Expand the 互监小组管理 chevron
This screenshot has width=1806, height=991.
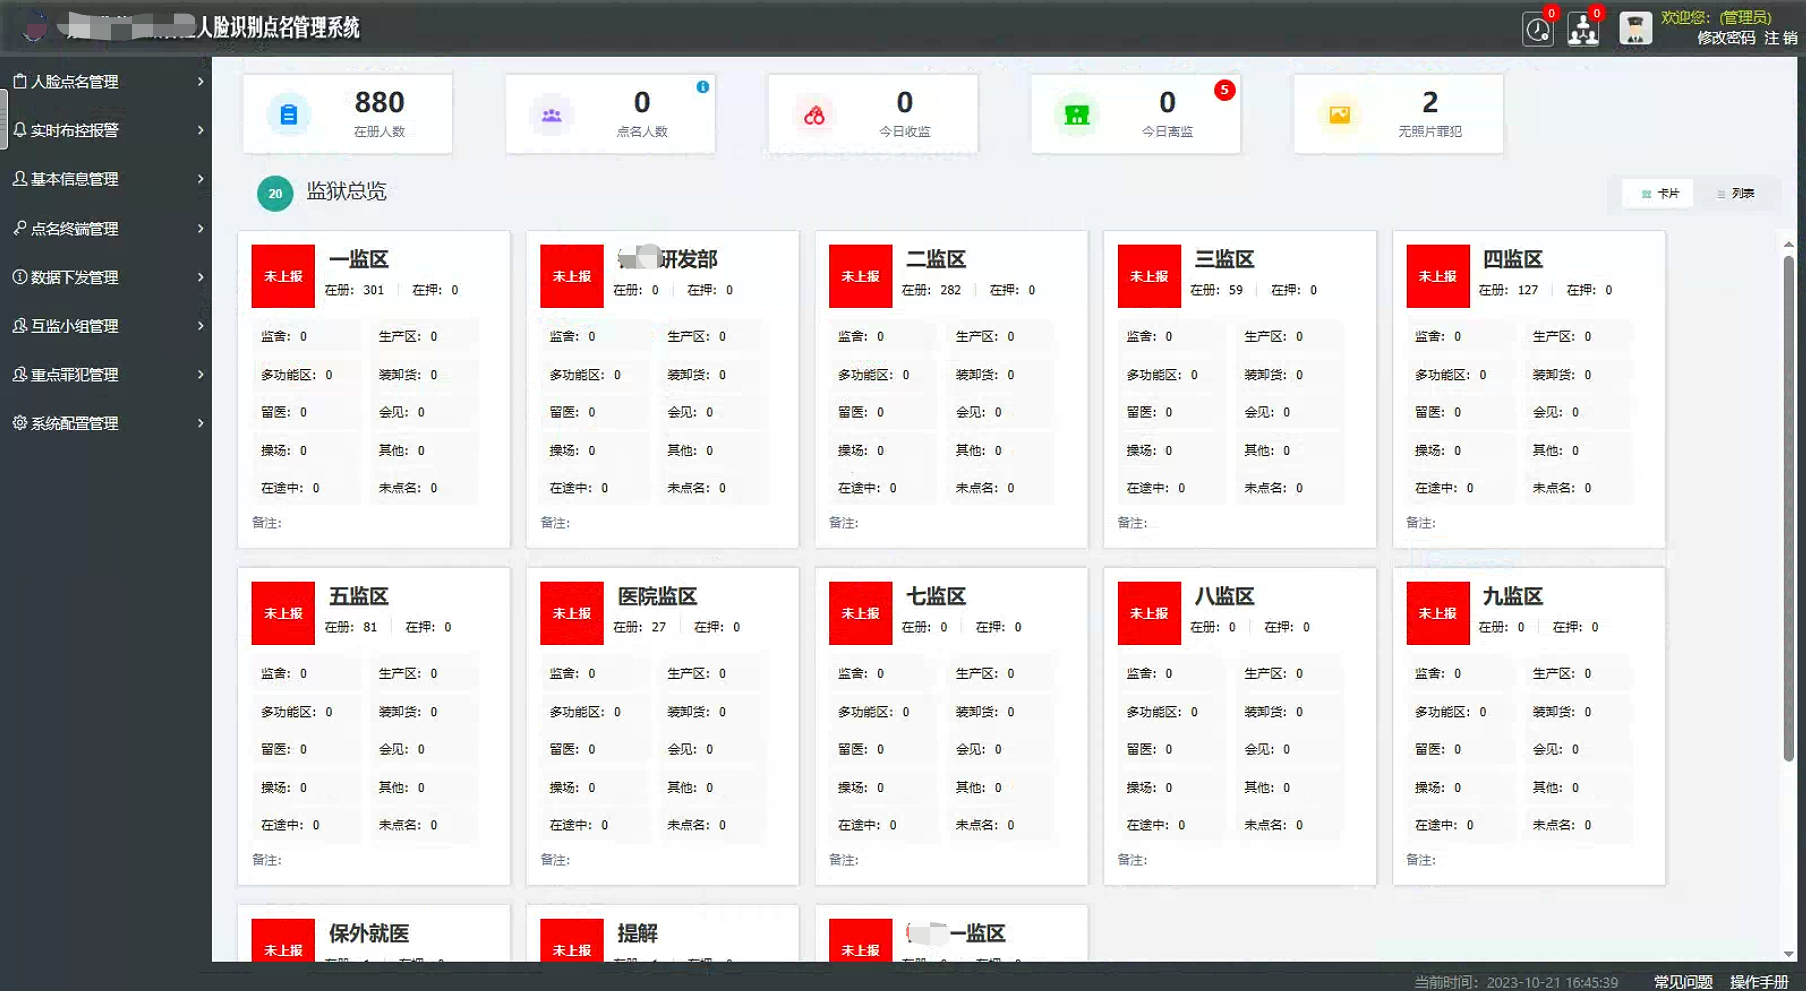200,326
